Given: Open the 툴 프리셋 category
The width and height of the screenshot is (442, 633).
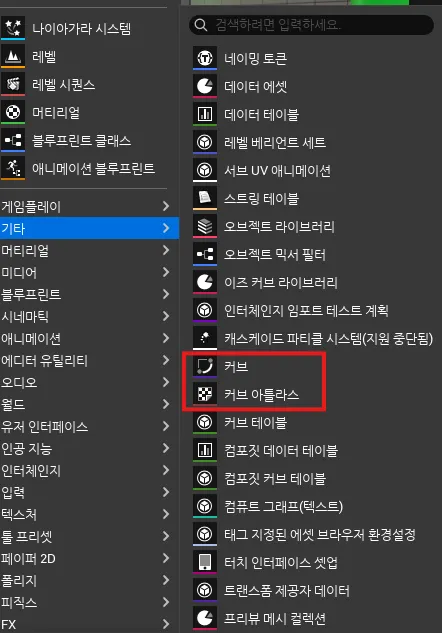Looking at the screenshot, I should click(x=89, y=536).
